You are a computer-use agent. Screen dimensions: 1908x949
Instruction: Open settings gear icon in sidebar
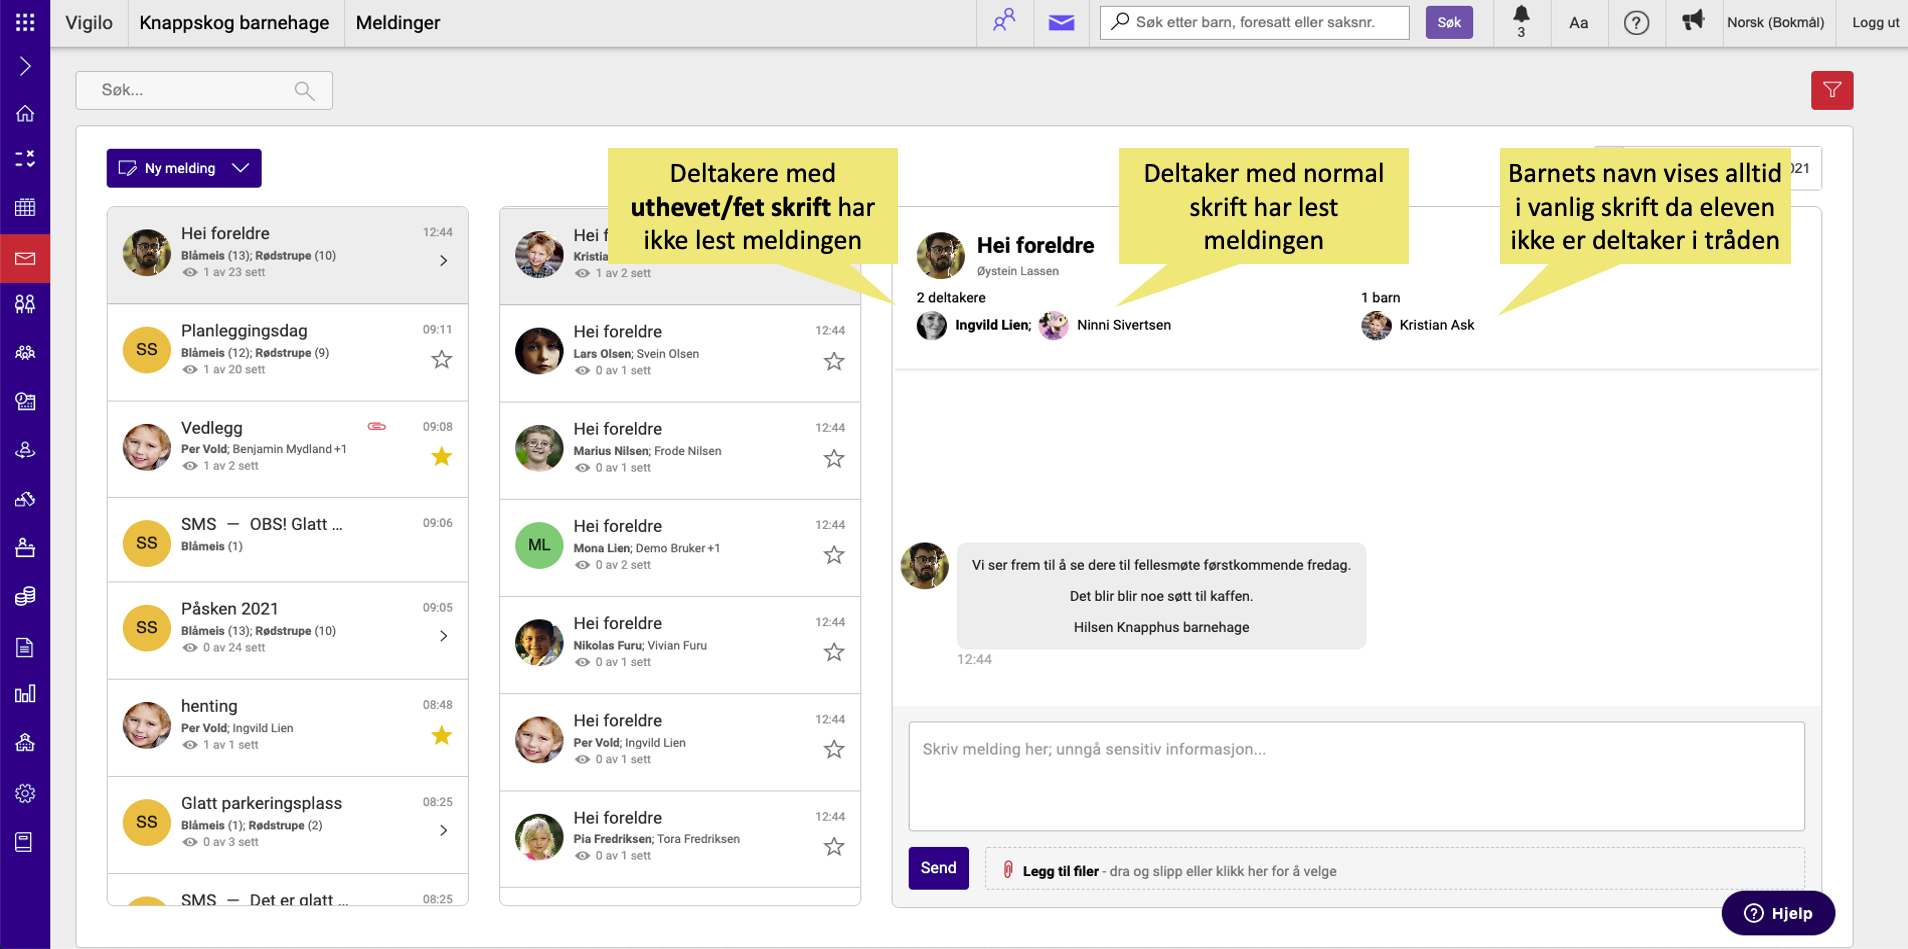point(25,793)
